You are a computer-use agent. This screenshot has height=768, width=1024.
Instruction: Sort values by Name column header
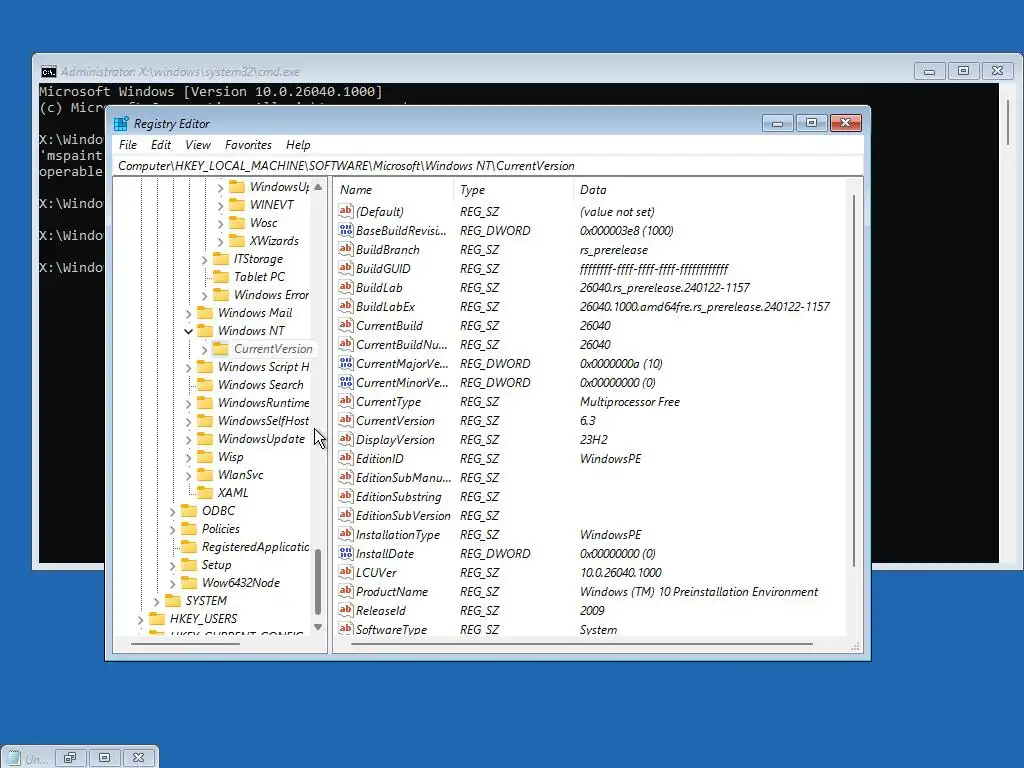click(x=393, y=189)
